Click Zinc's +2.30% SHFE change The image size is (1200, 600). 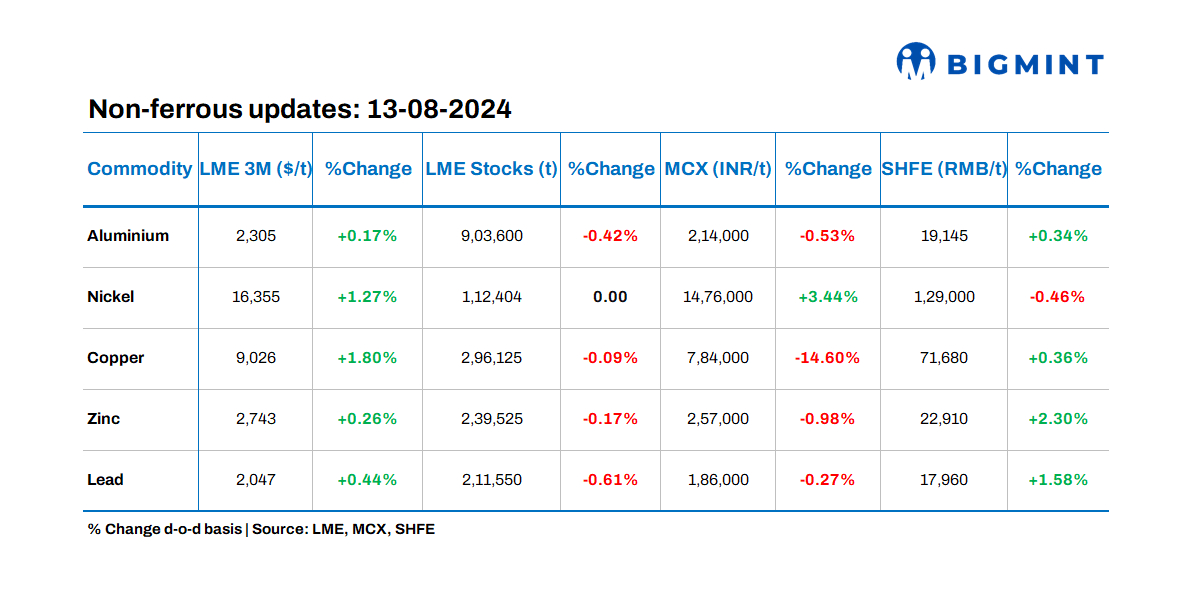1057,419
